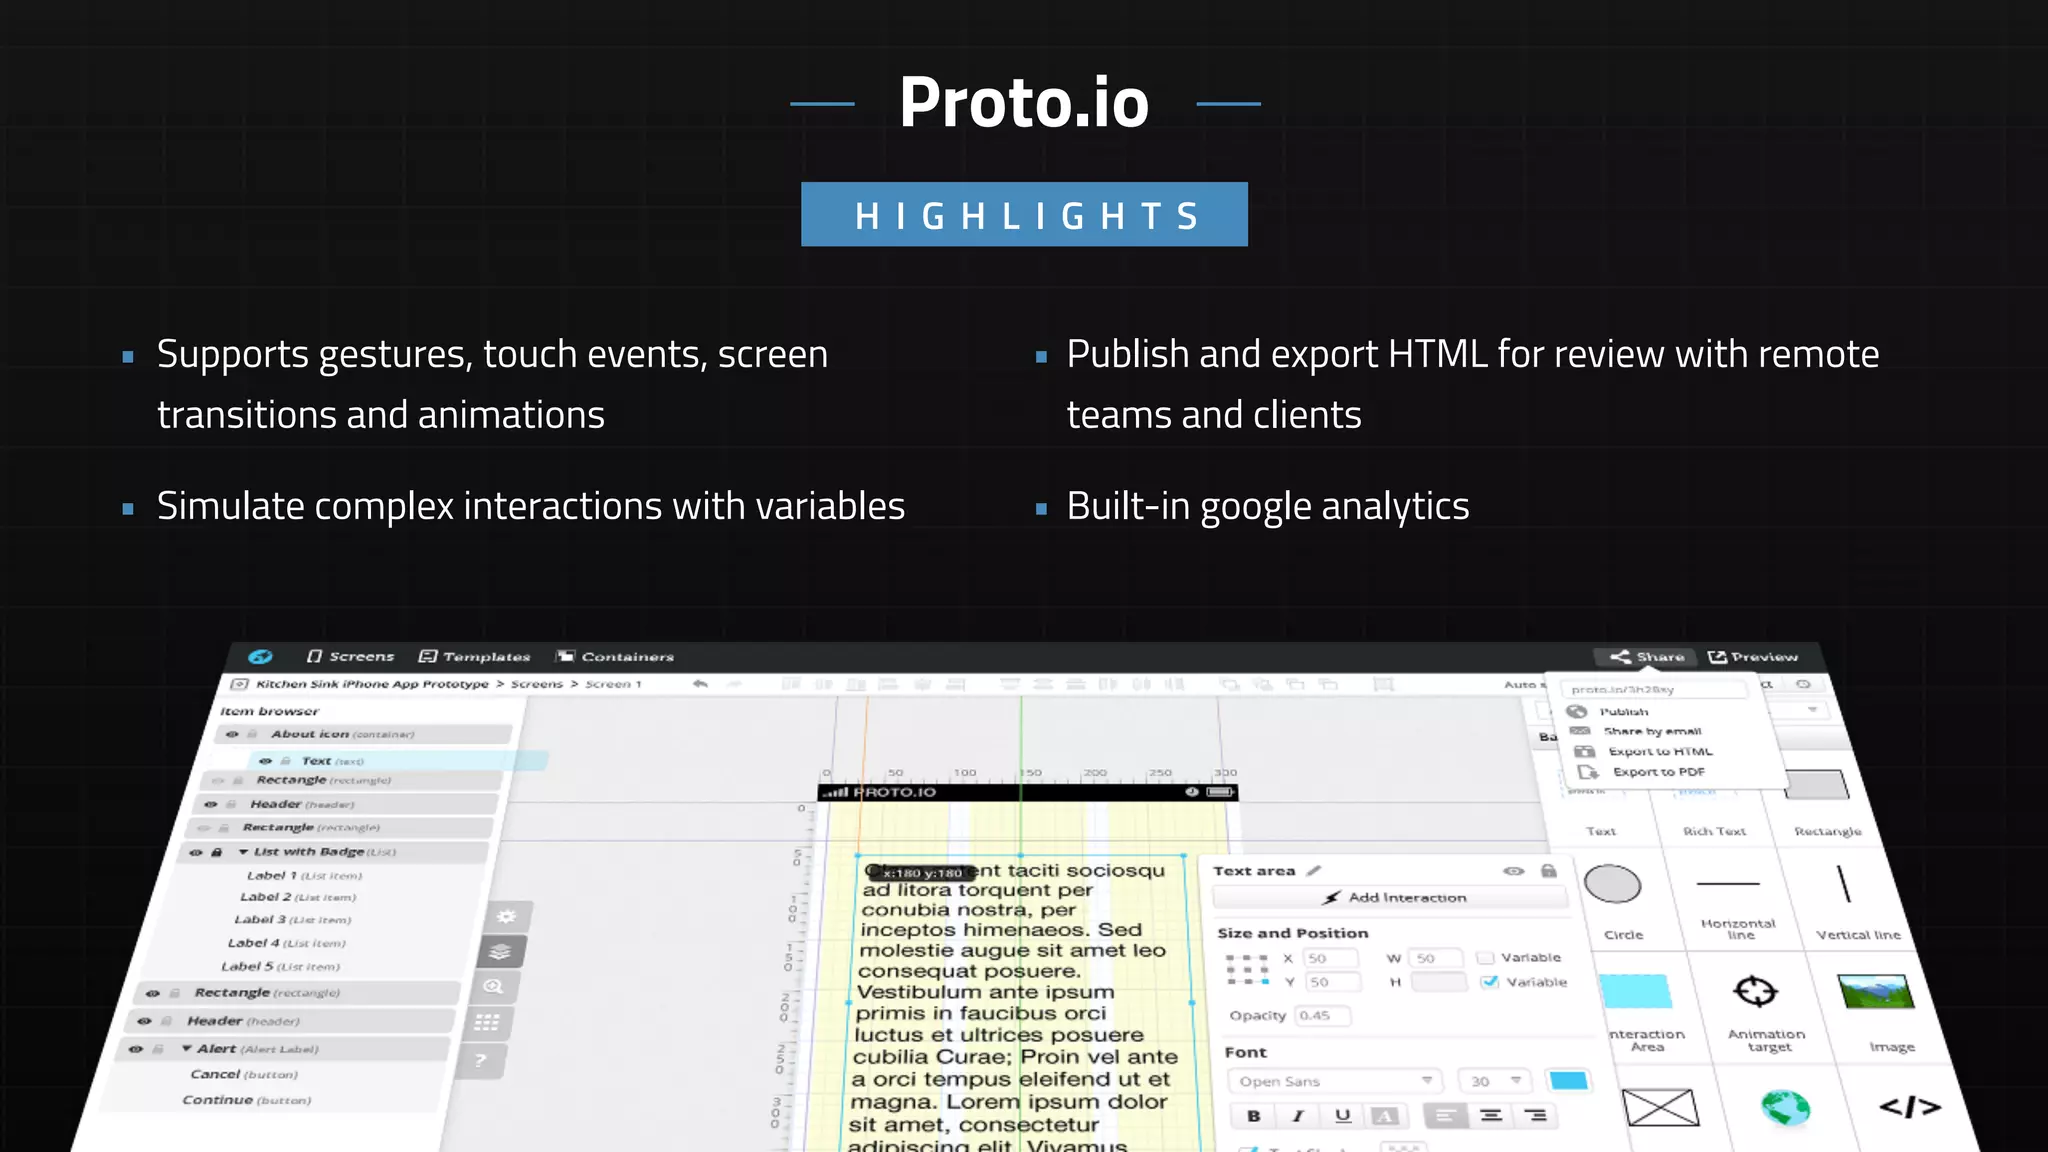Open the blue font color swatch
Image resolution: width=2048 pixels, height=1152 pixels.
[x=1567, y=1080]
